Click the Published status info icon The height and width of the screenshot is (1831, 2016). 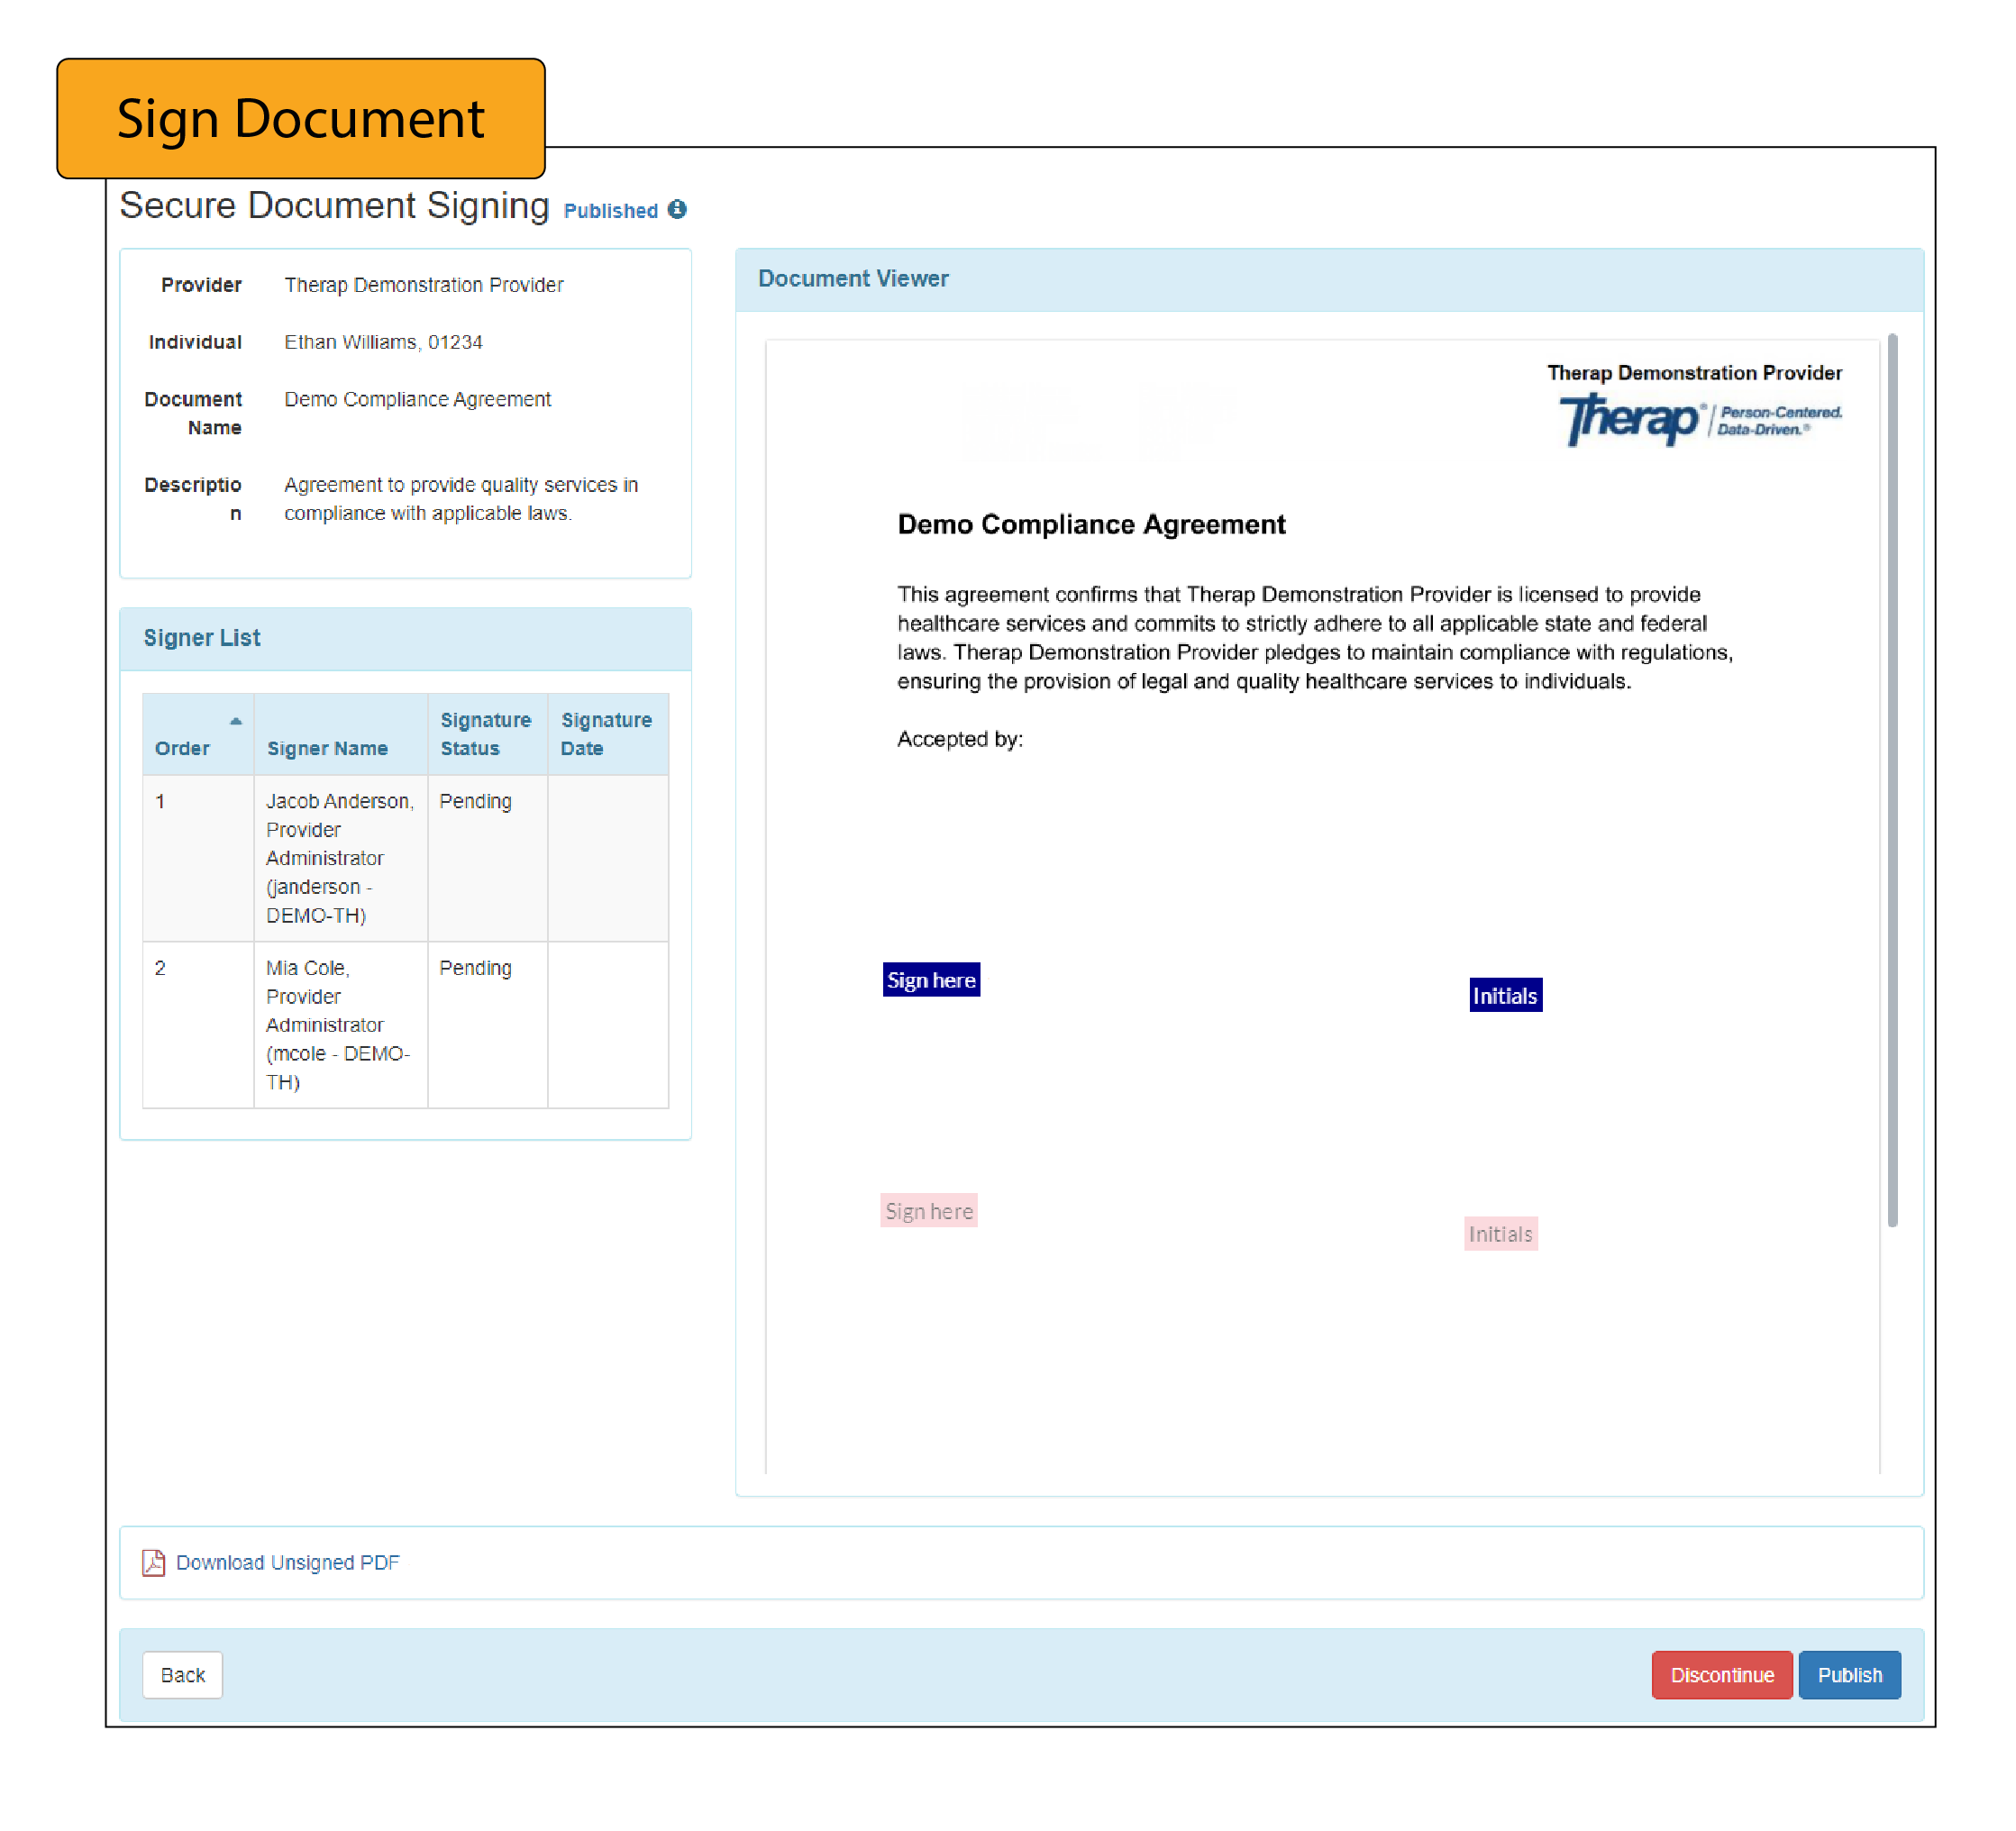677,209
